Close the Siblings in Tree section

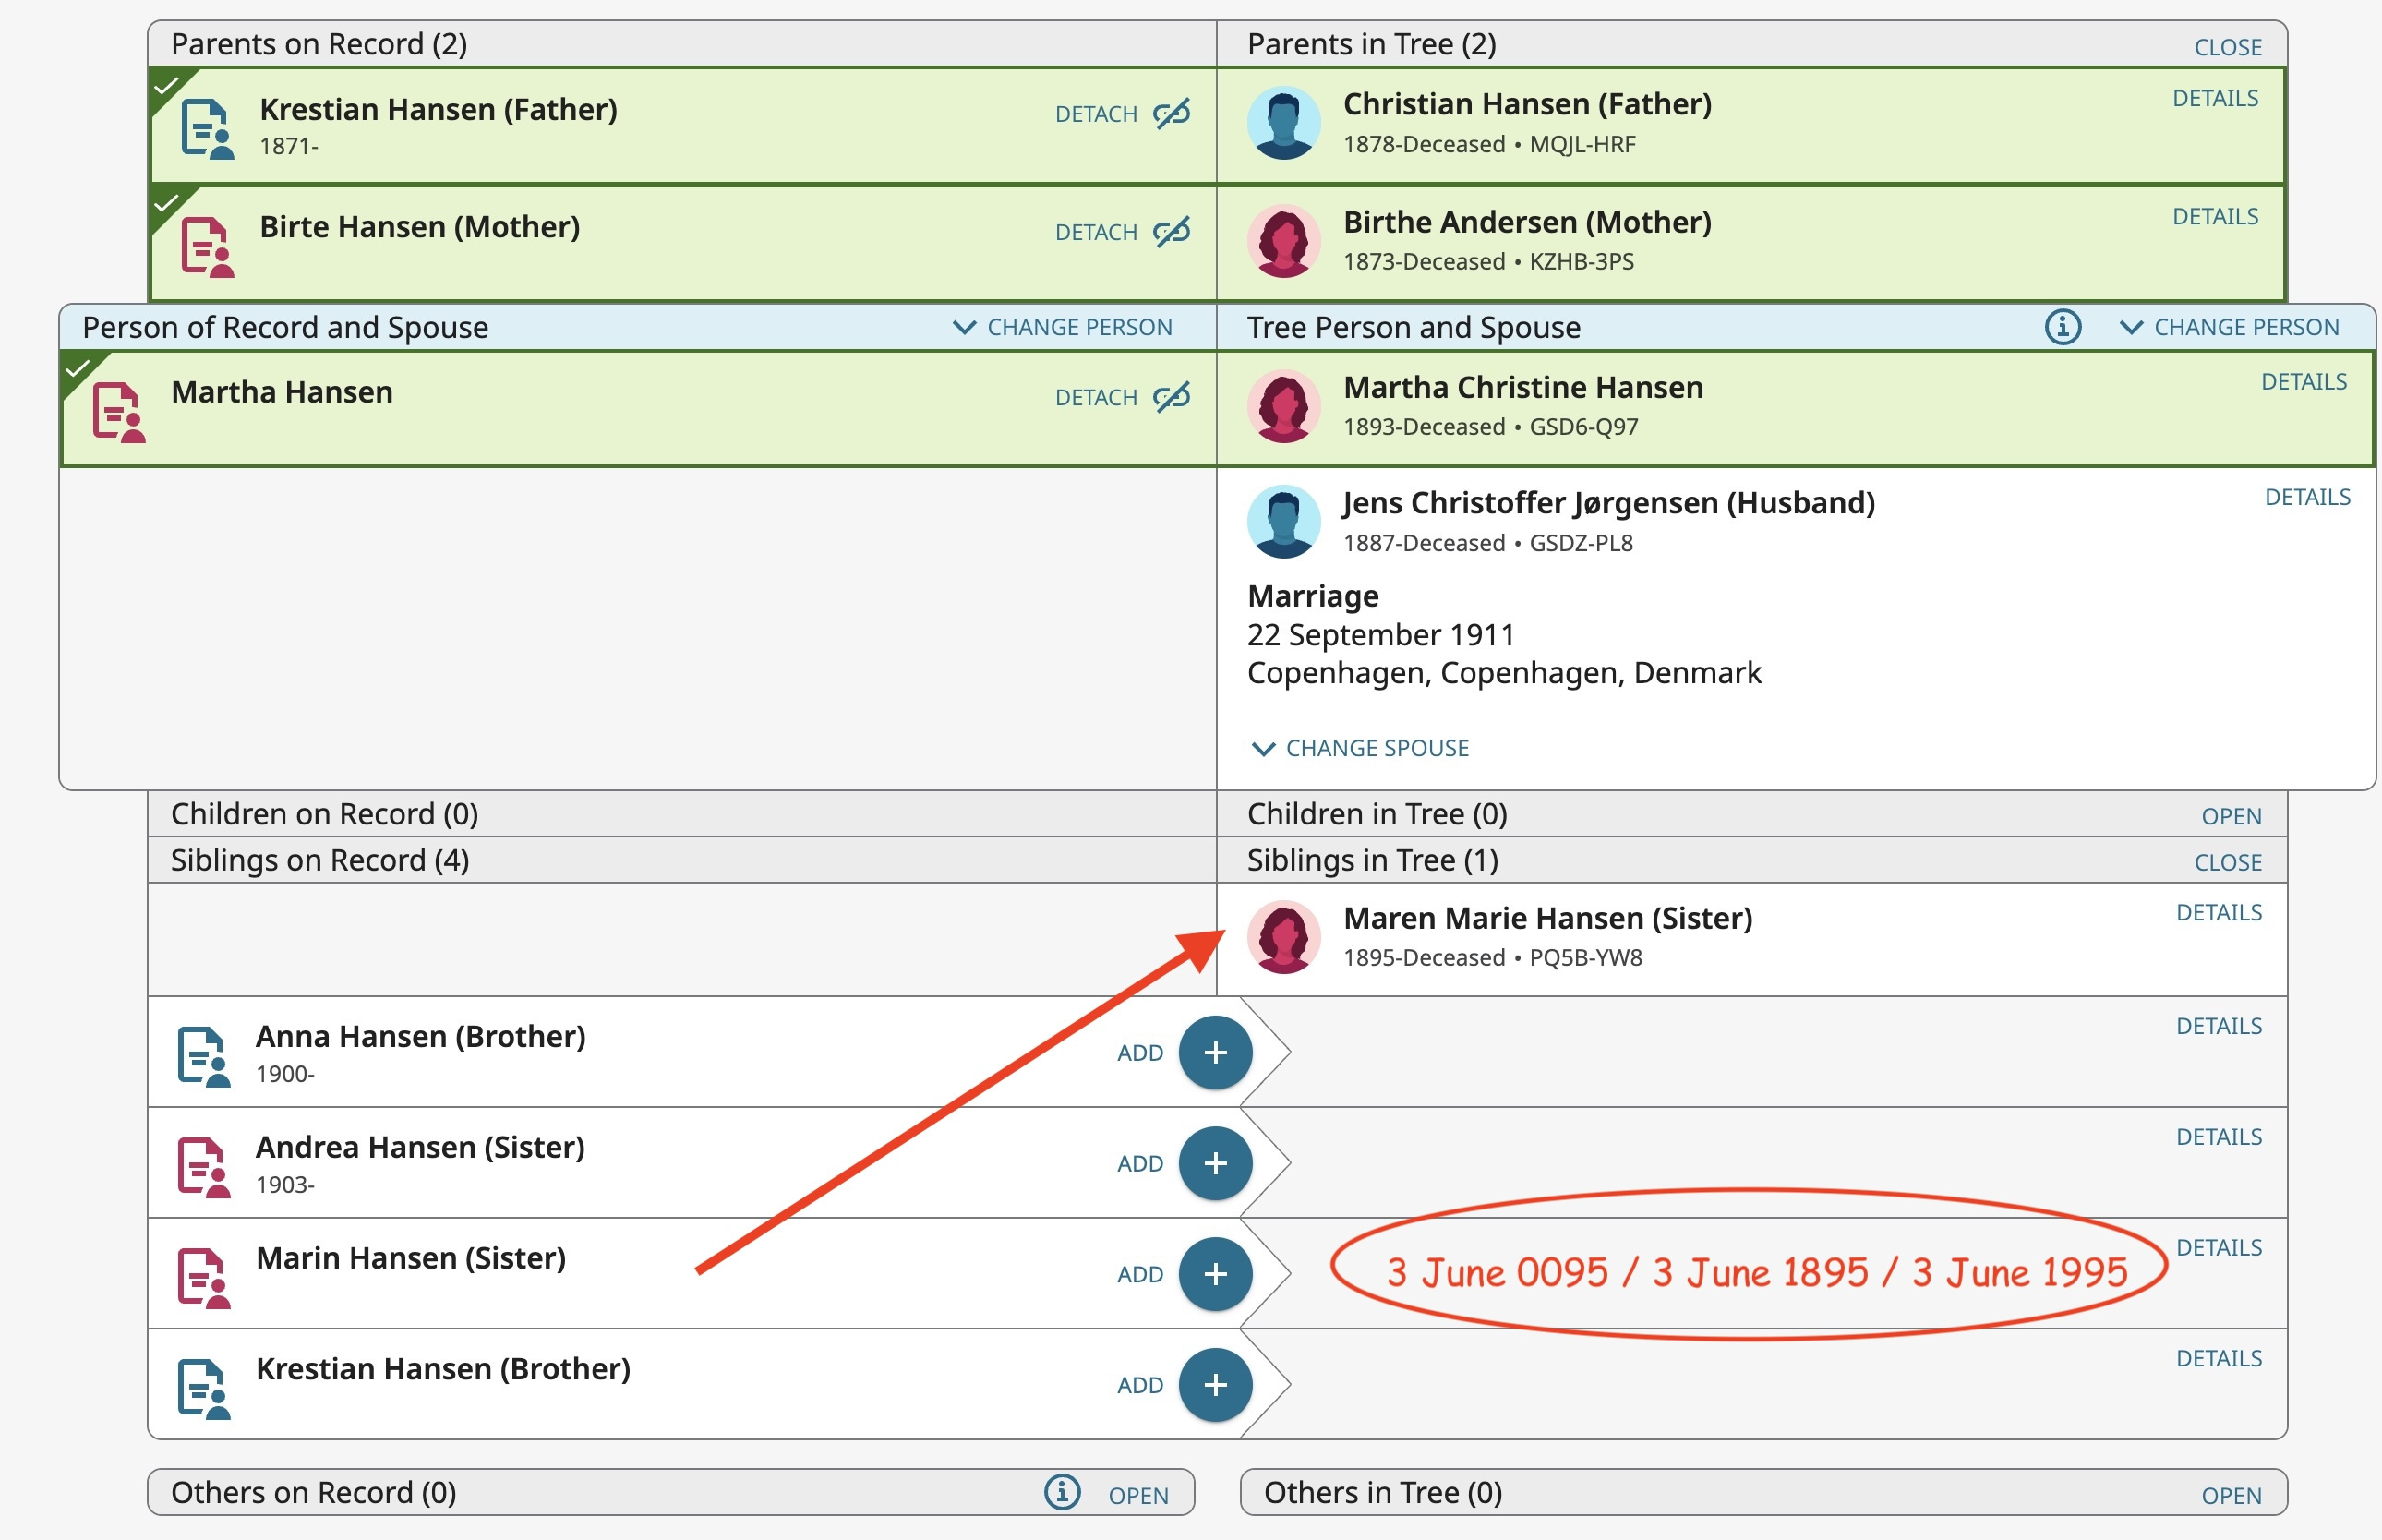coord(2227,862)
